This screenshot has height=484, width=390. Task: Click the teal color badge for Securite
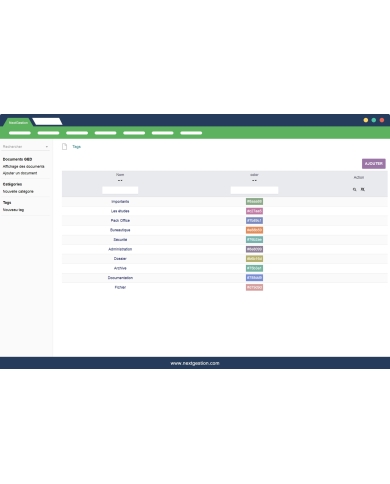pyautogui.click(x=254, y=240)
